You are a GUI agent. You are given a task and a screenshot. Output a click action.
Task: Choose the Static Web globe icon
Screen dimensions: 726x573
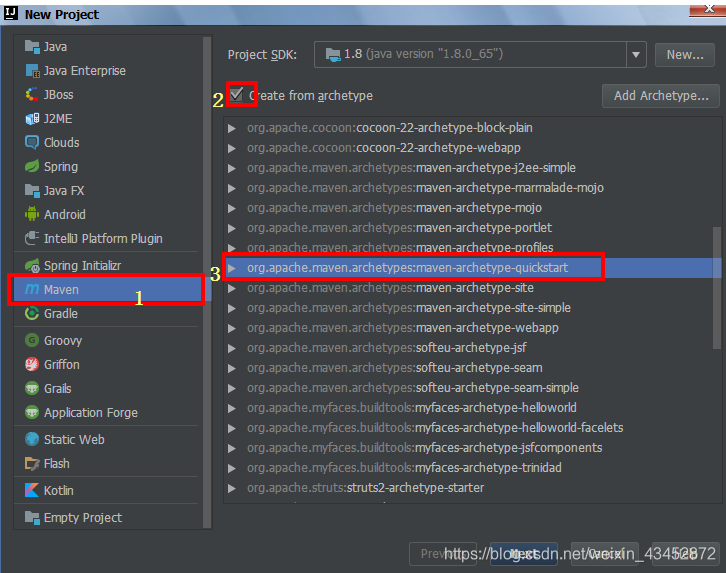click(32, 439)
